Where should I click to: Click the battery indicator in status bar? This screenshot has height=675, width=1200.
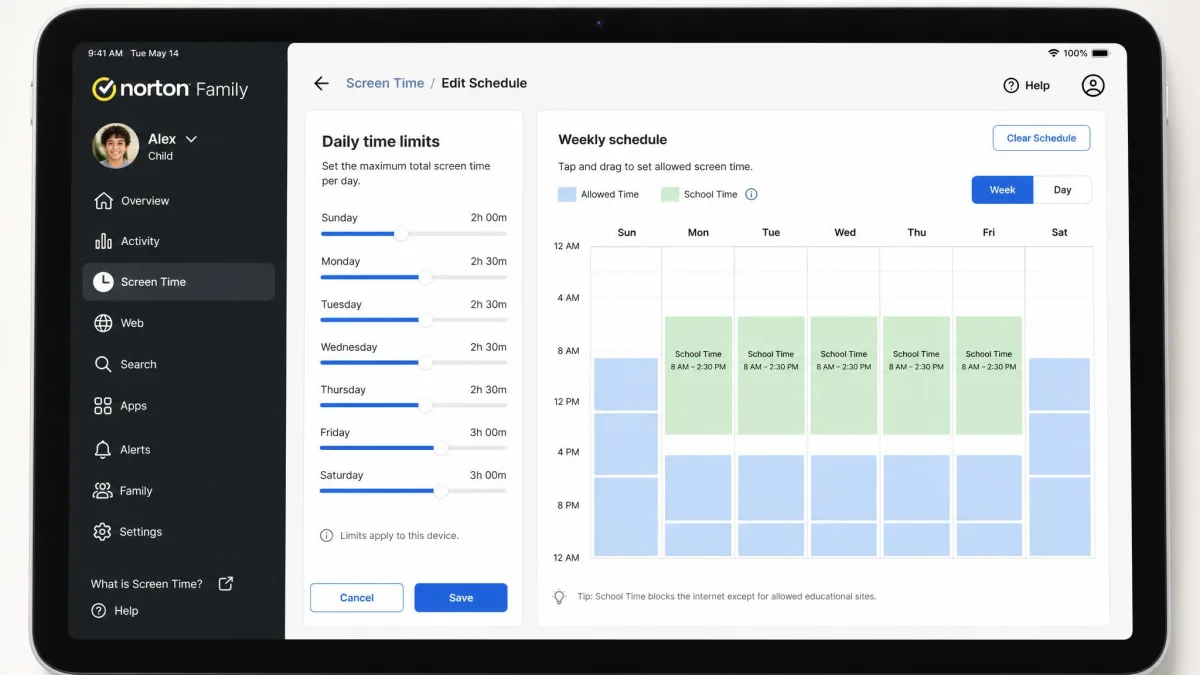pos(1101,53)
